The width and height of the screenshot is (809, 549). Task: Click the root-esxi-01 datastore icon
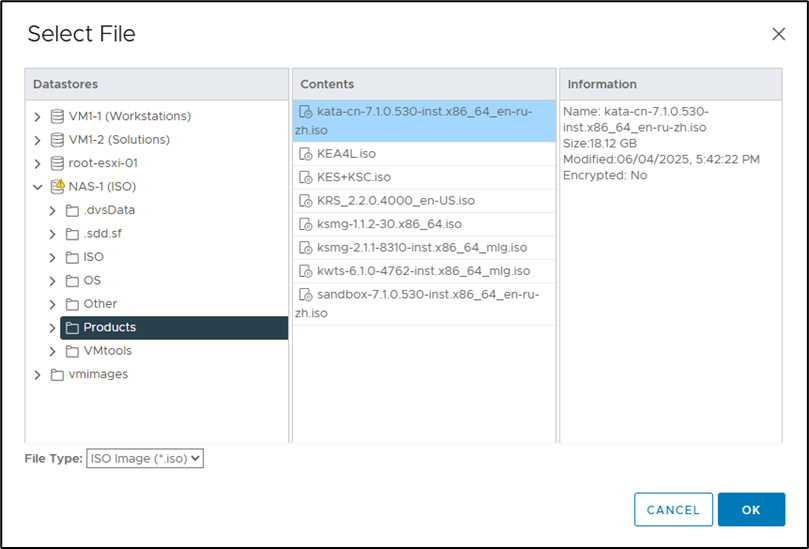(57, 164)
